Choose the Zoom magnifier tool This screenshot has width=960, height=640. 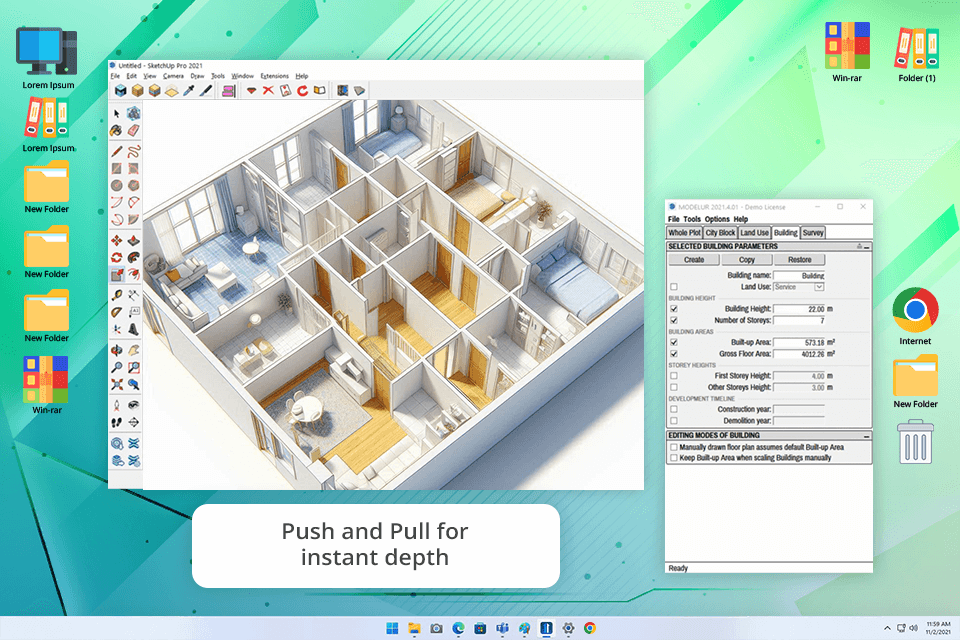pos(116,367)
